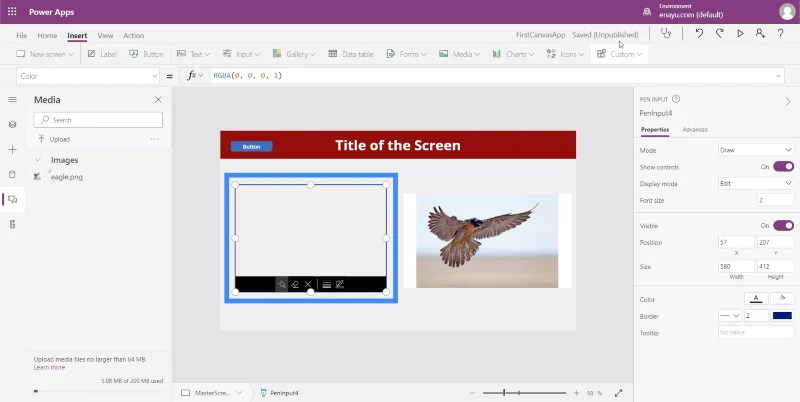800x402 pixels.
Task: Insert a Data table
Action: tap(351, 54)
